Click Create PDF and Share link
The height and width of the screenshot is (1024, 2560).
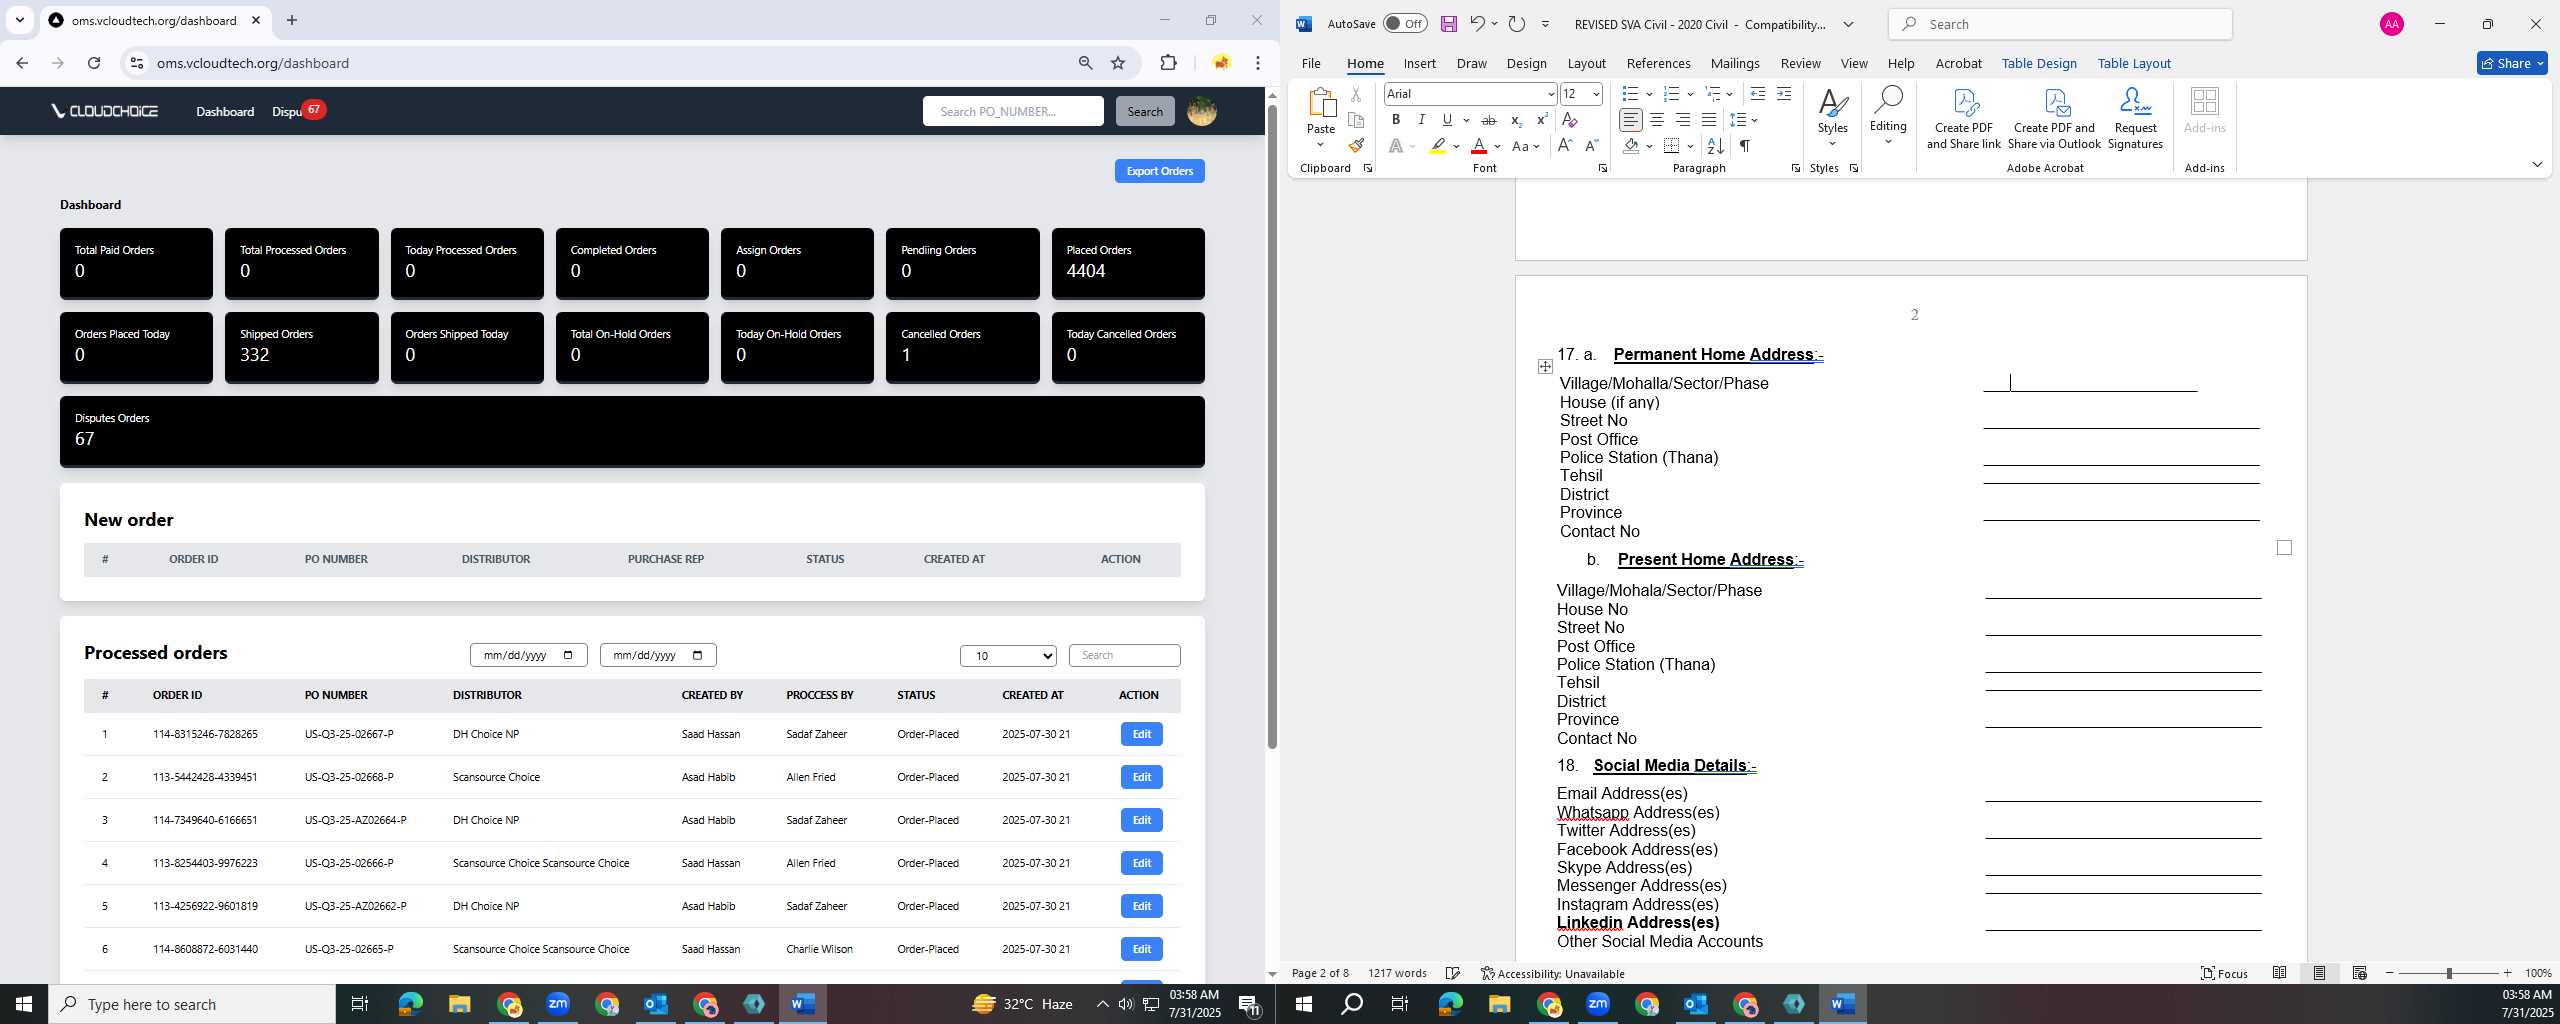1964,118
